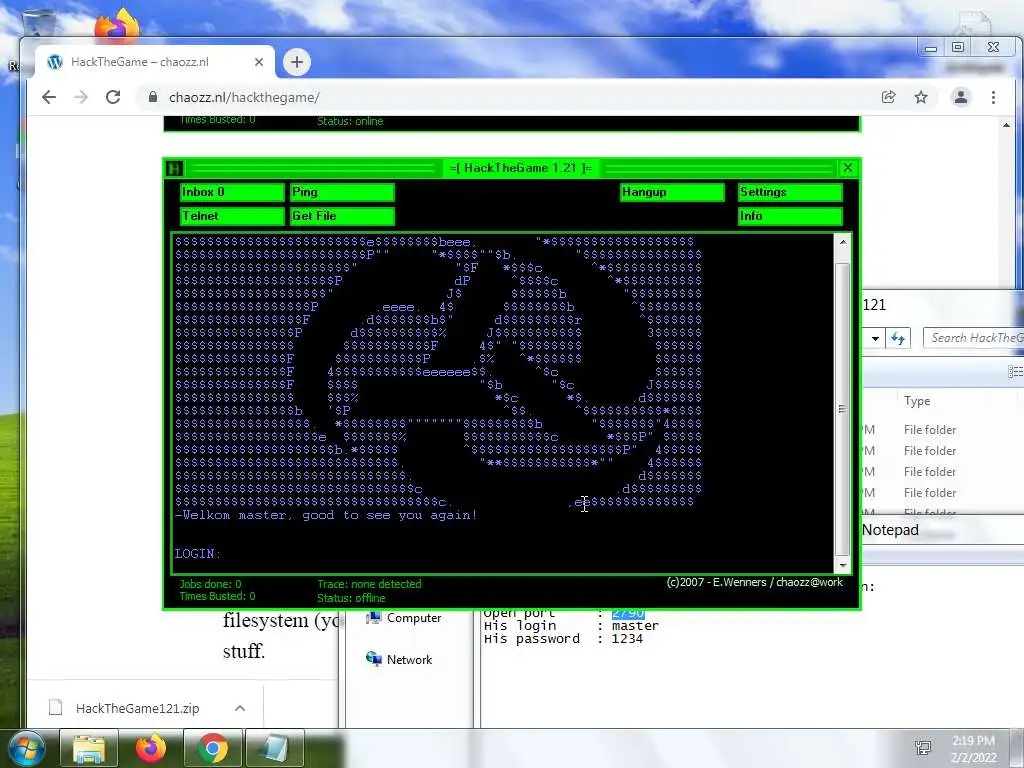Open the Chrome three-dot menu
This screenshot has height=768, width=1024.
click(993, 97)
